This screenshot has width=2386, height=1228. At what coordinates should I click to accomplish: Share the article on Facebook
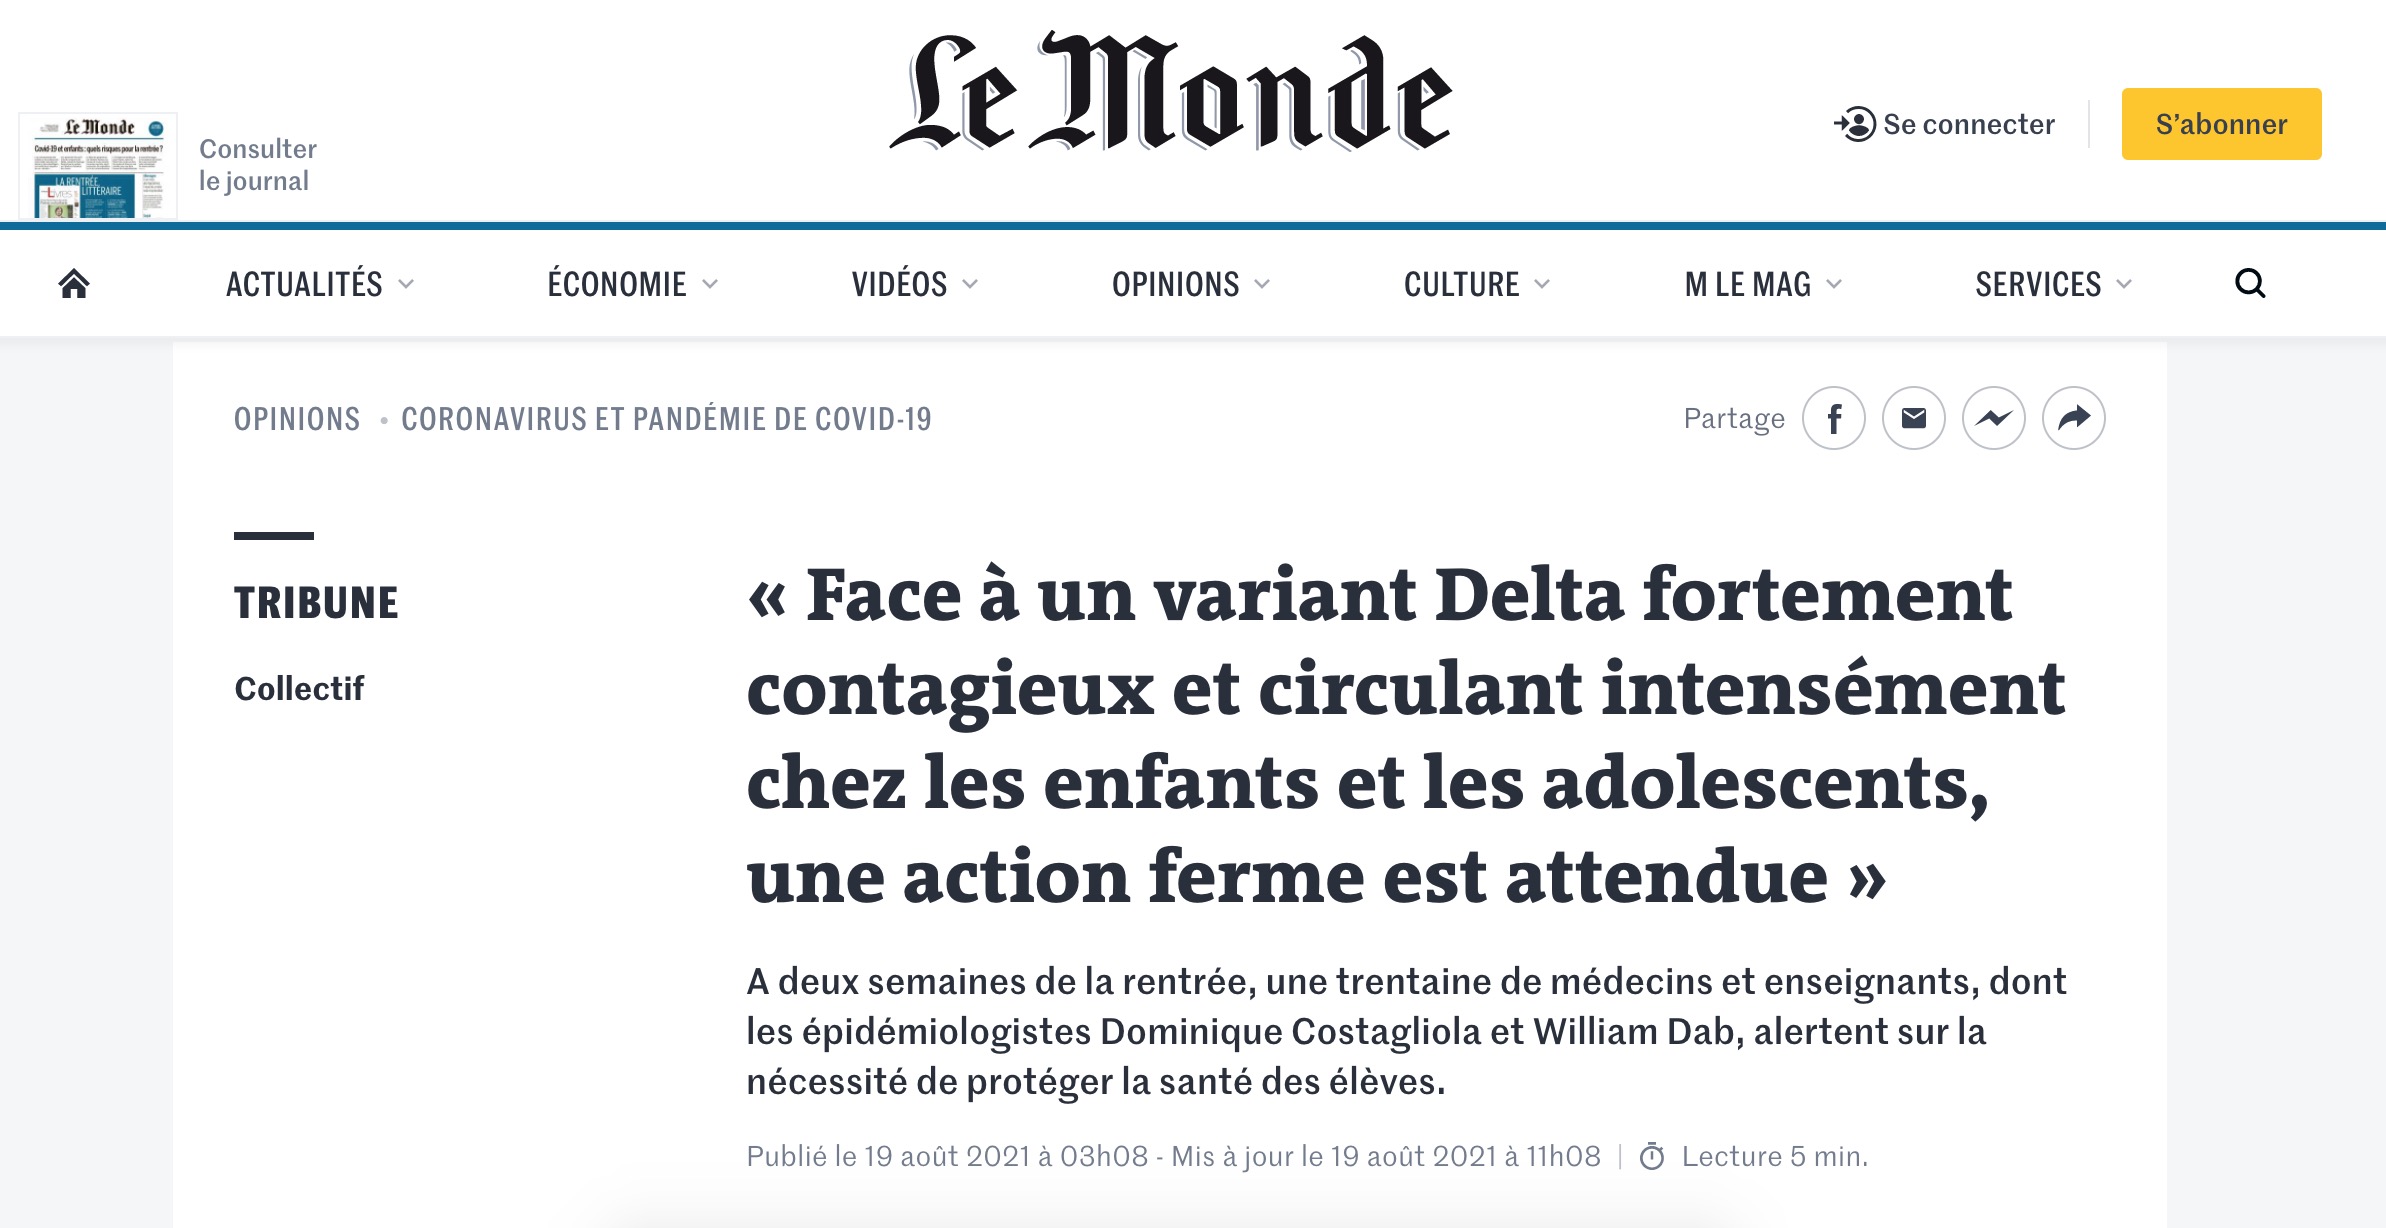coord(1833,418)
